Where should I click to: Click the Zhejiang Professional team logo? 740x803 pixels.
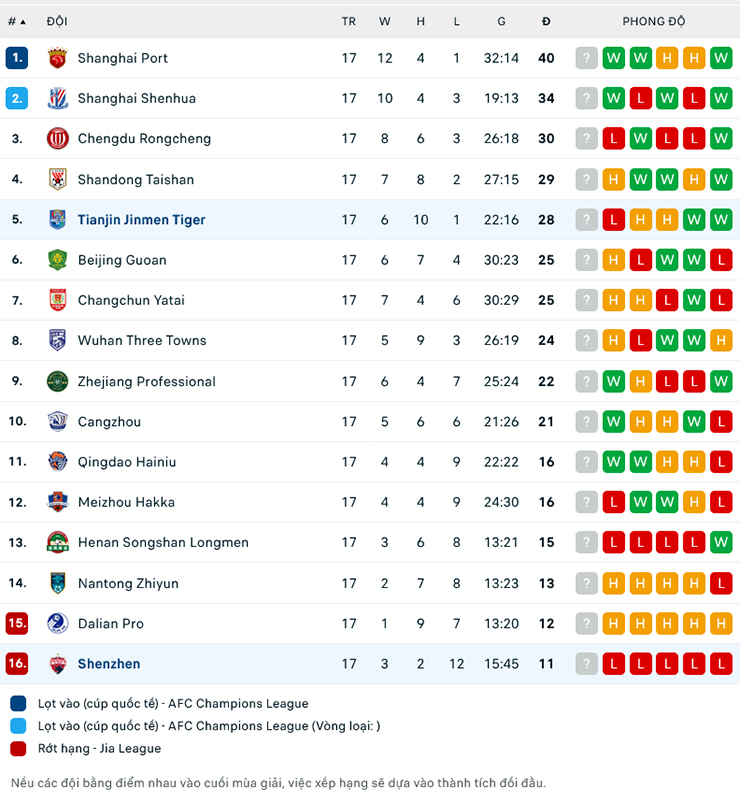(58, 381)
